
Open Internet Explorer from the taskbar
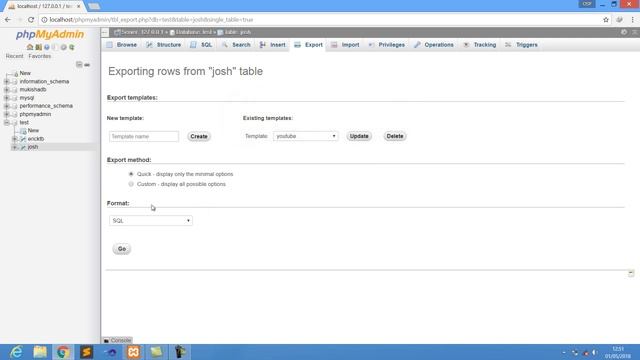(x=16, y=352)
